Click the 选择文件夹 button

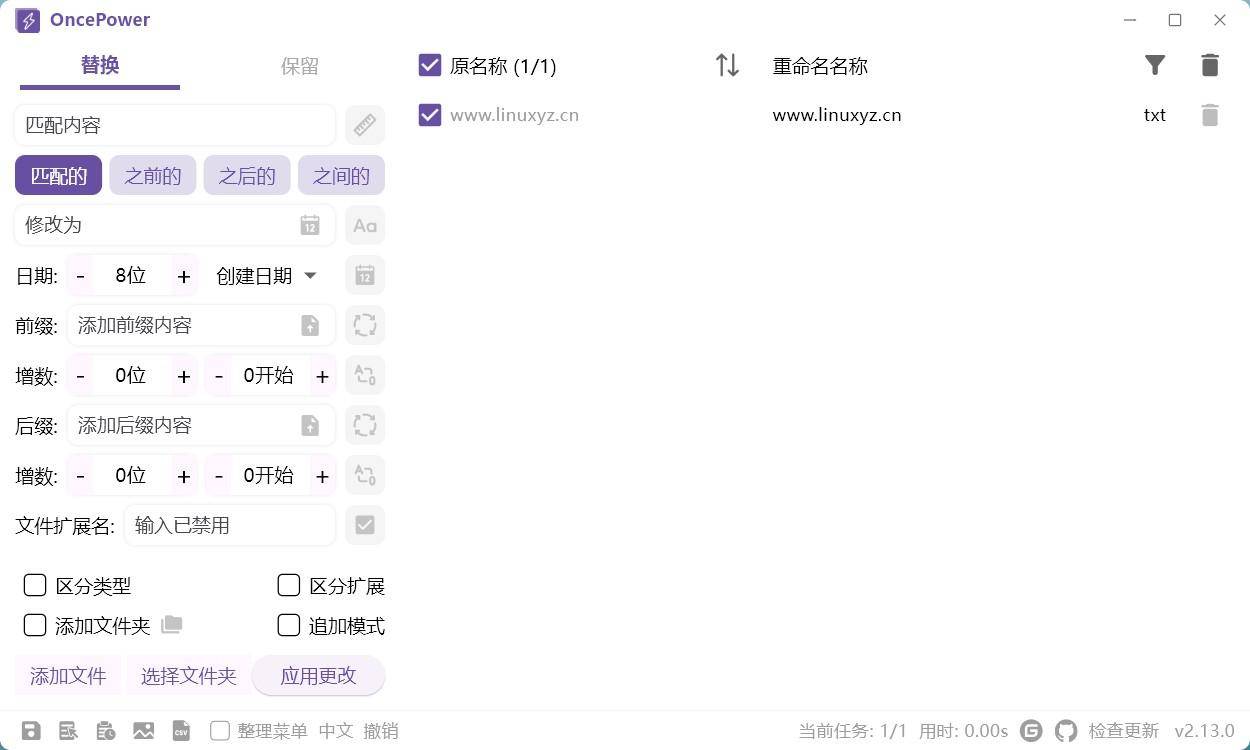(188, 676)
